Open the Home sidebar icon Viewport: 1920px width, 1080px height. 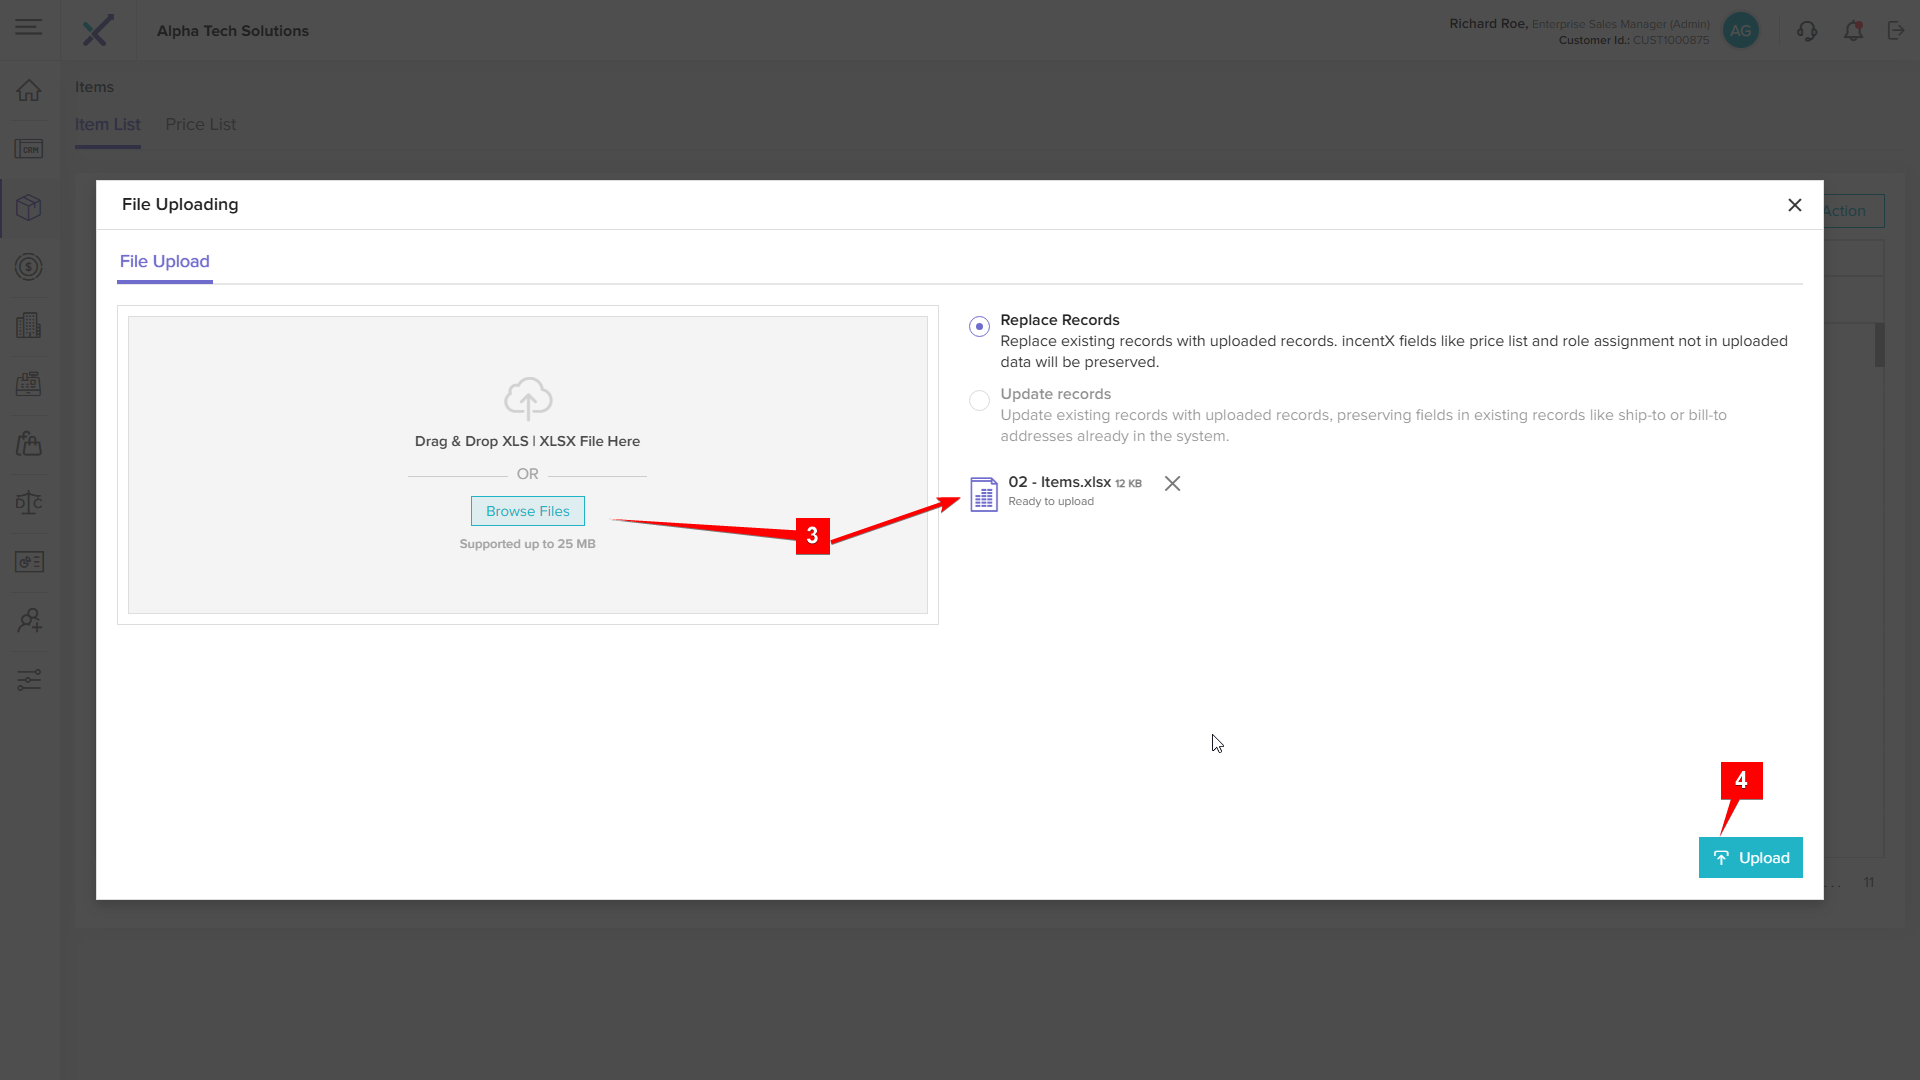[x=29, y=90]
